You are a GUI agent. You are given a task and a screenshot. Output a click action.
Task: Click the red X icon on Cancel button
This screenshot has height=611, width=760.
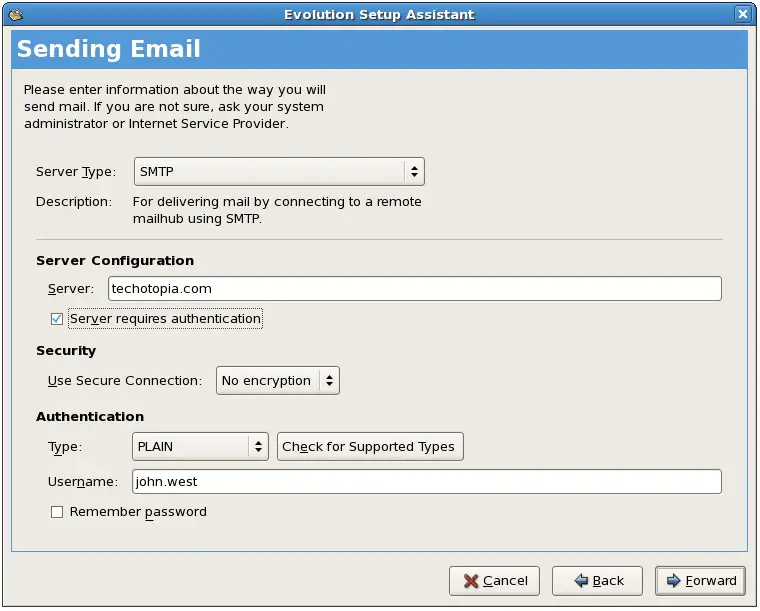click(x=470, y=581)
